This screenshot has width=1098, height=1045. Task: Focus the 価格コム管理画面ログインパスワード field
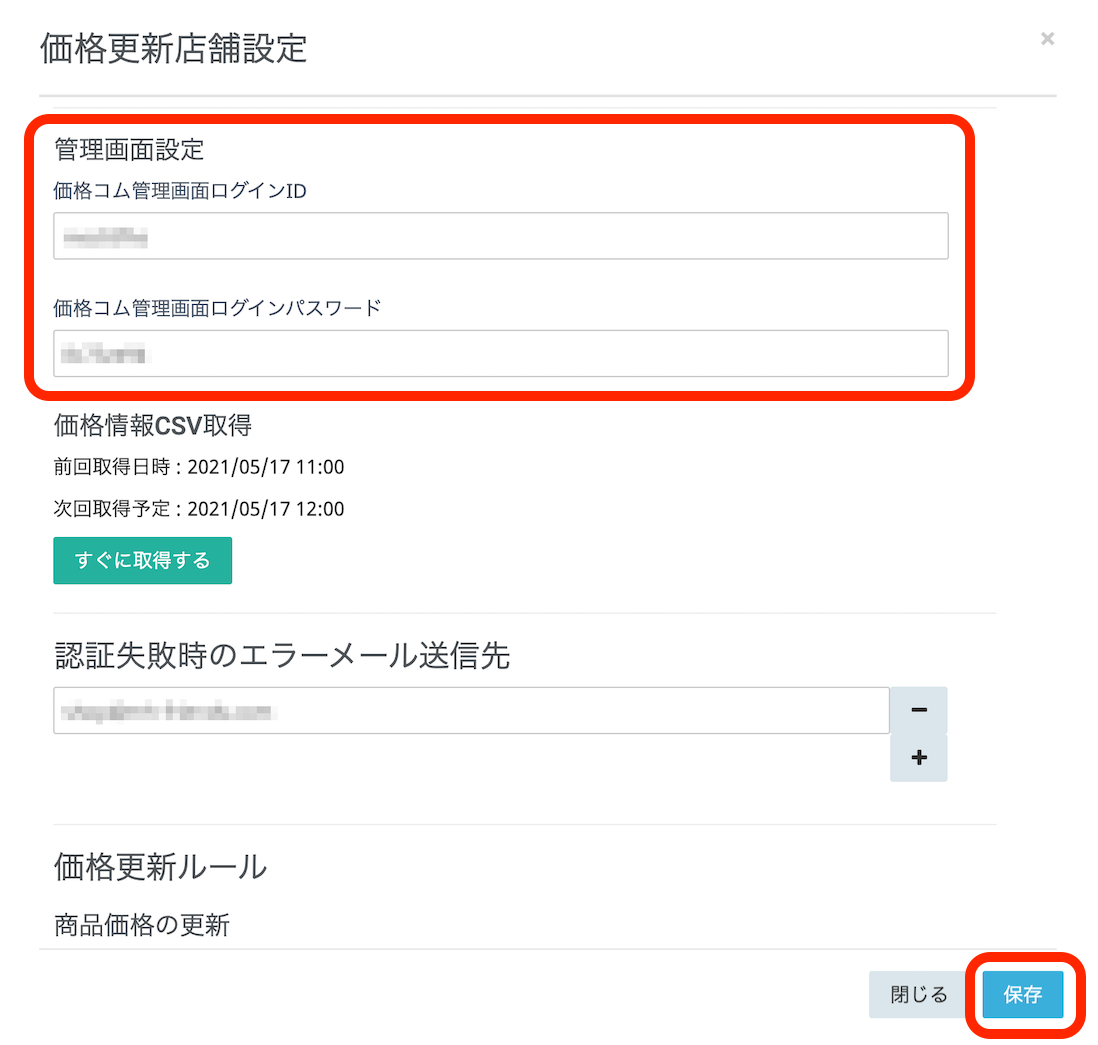[500, 353]
